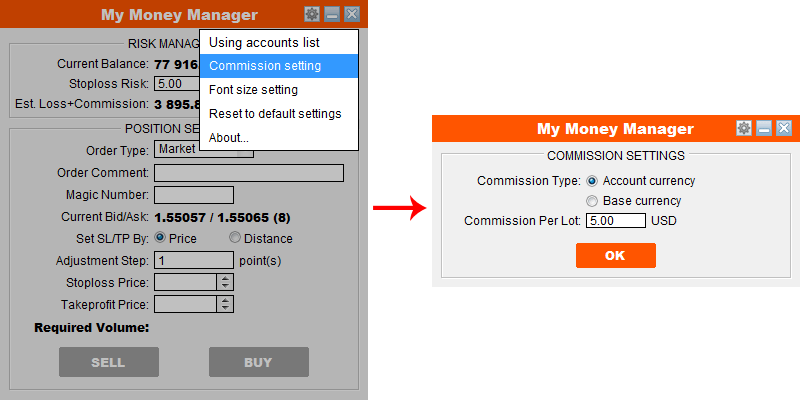This screenshot has width=800, height=400.
Task: Click gear settings icon in Commission Settings window
Action: 744,128
